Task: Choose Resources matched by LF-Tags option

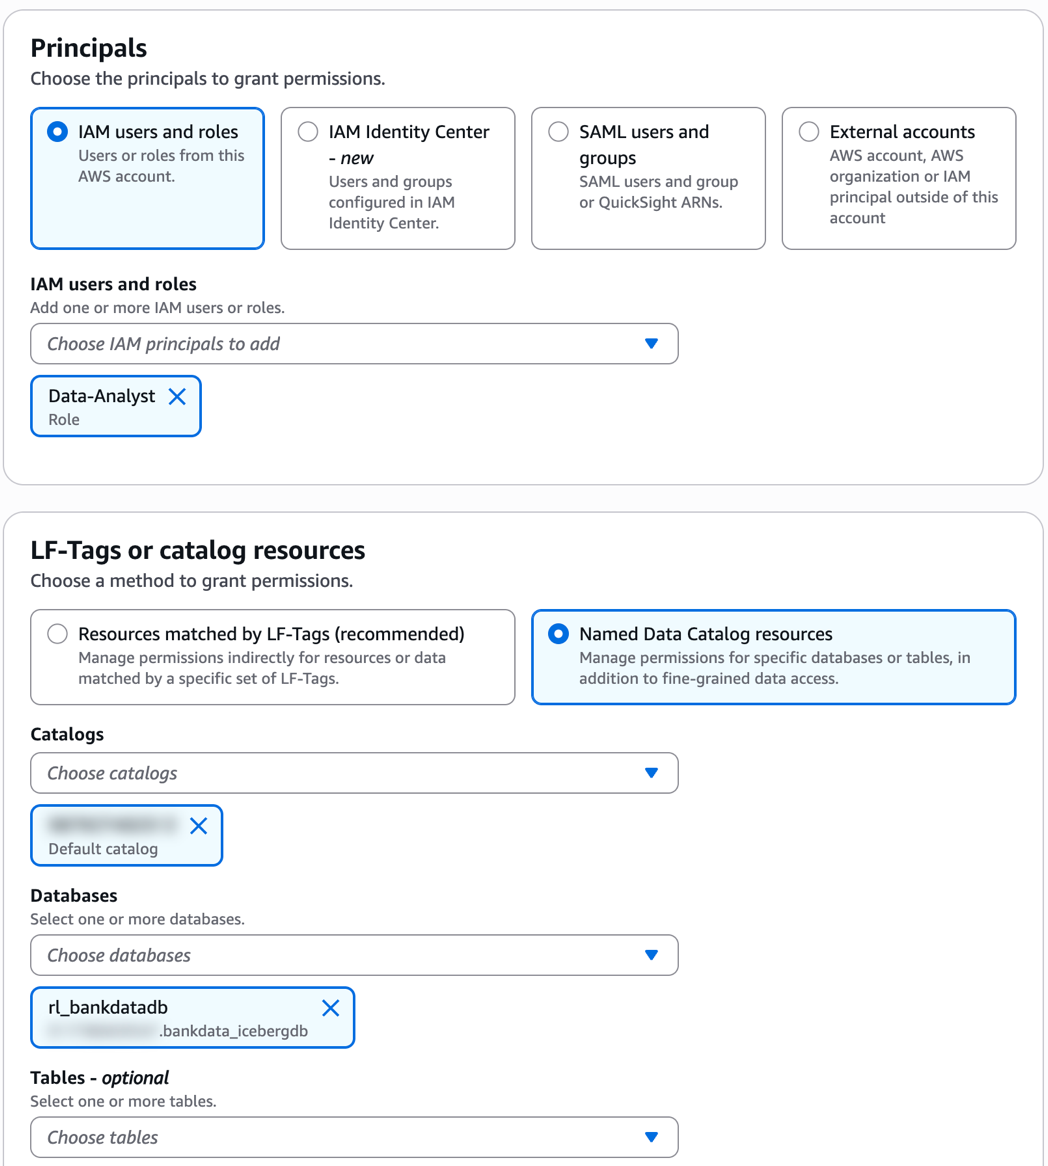Action: click(58, 634)
